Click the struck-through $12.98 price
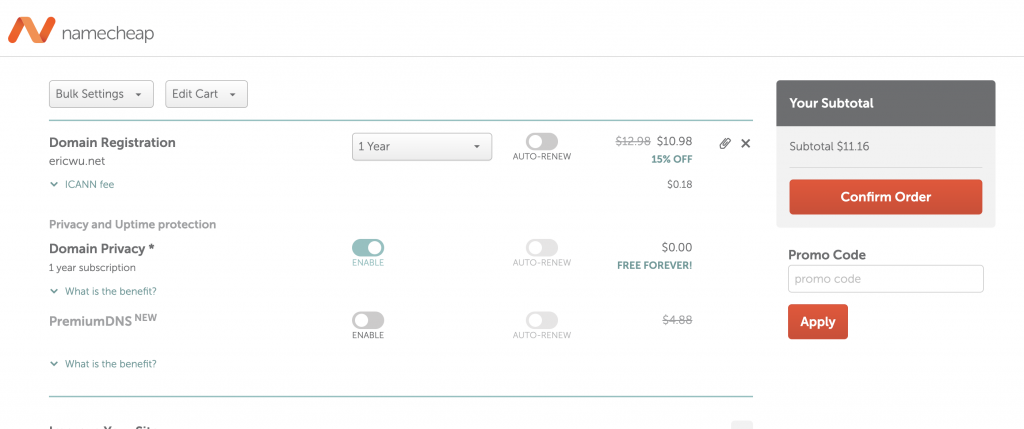 (633, 141)
